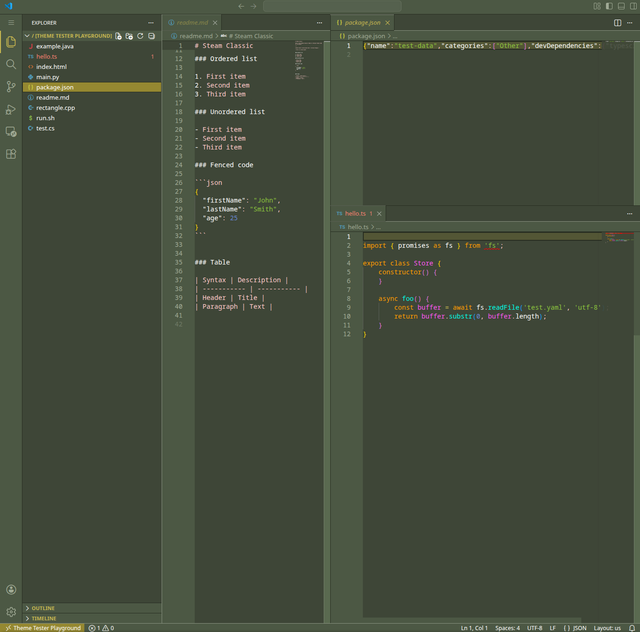Click the command center search box

pyautogui.click(x=332, y=6)
